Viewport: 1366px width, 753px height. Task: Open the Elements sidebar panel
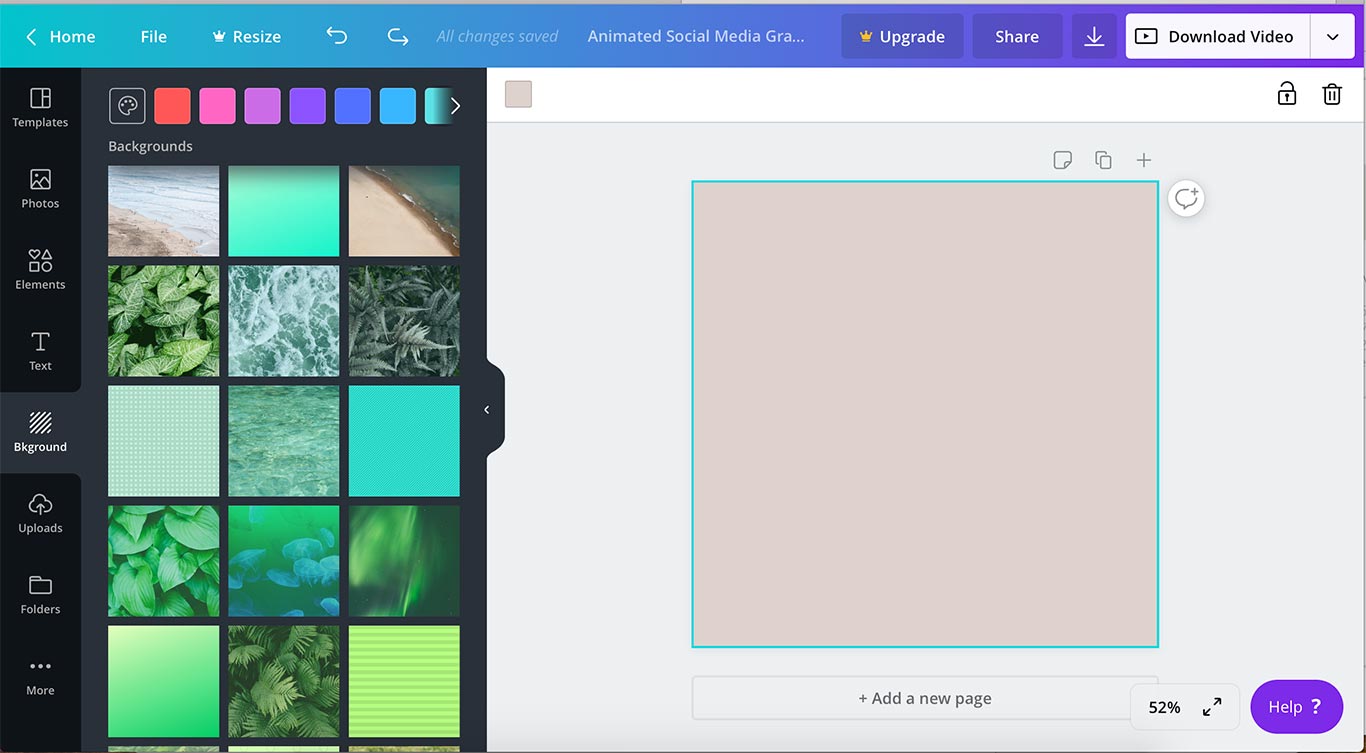[x=40, y=270]
